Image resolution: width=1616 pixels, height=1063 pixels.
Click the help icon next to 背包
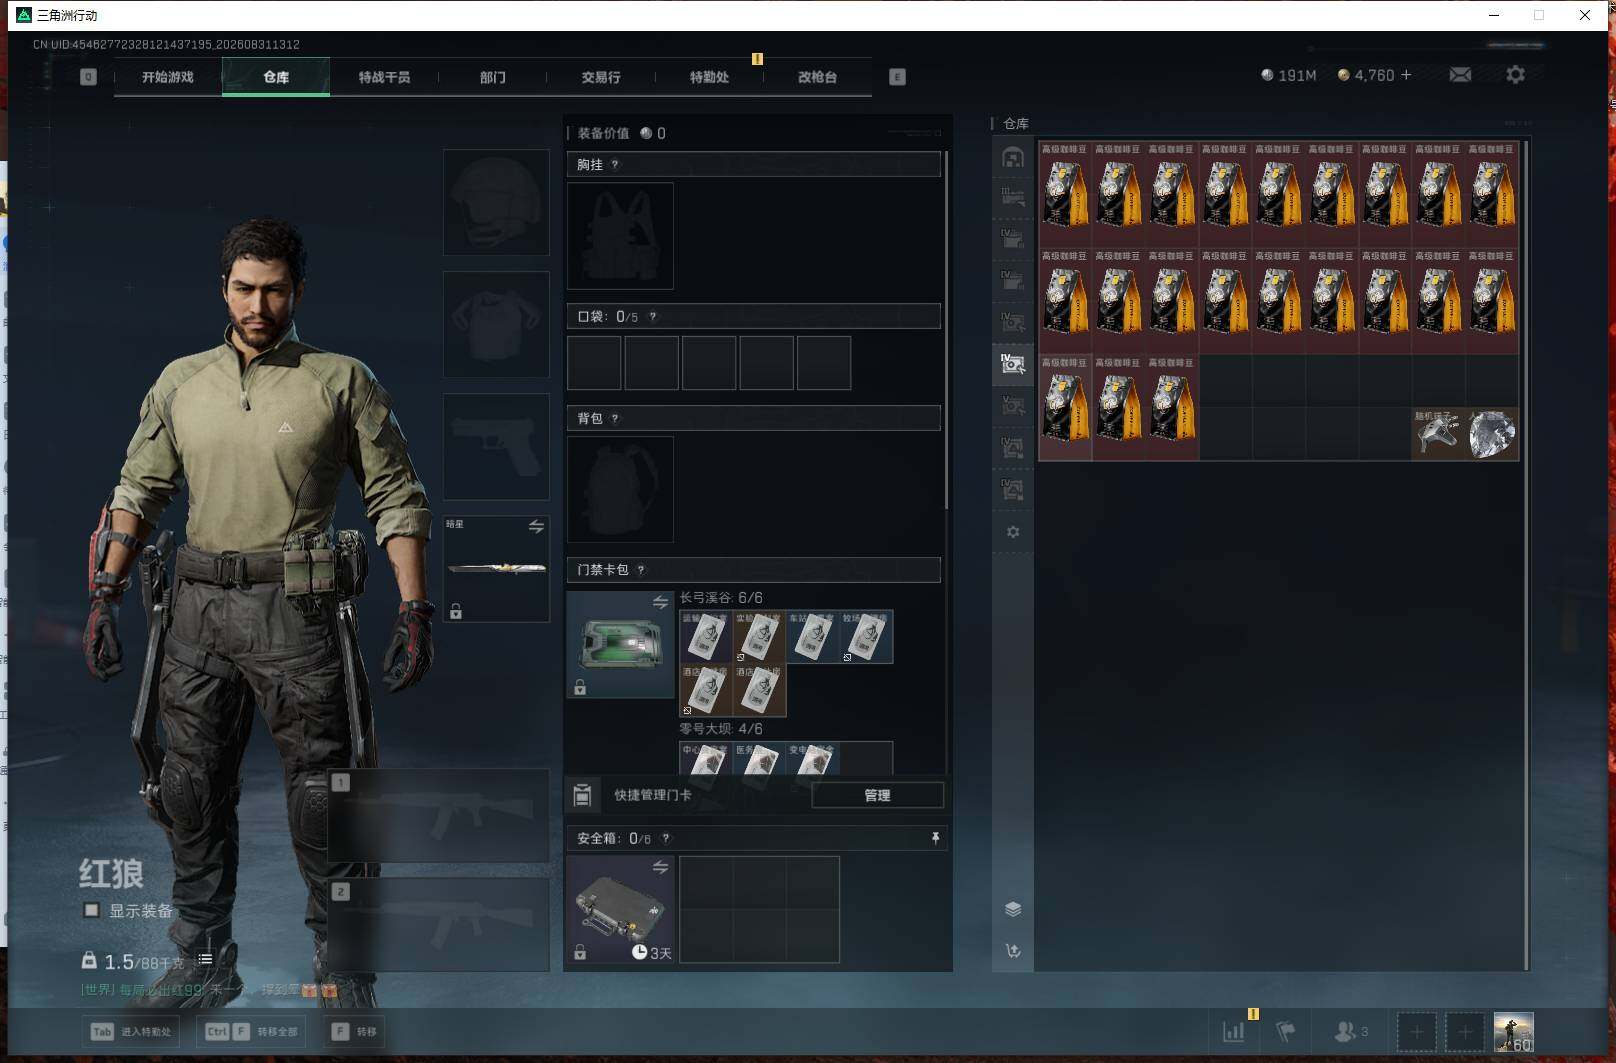point(614,419)
